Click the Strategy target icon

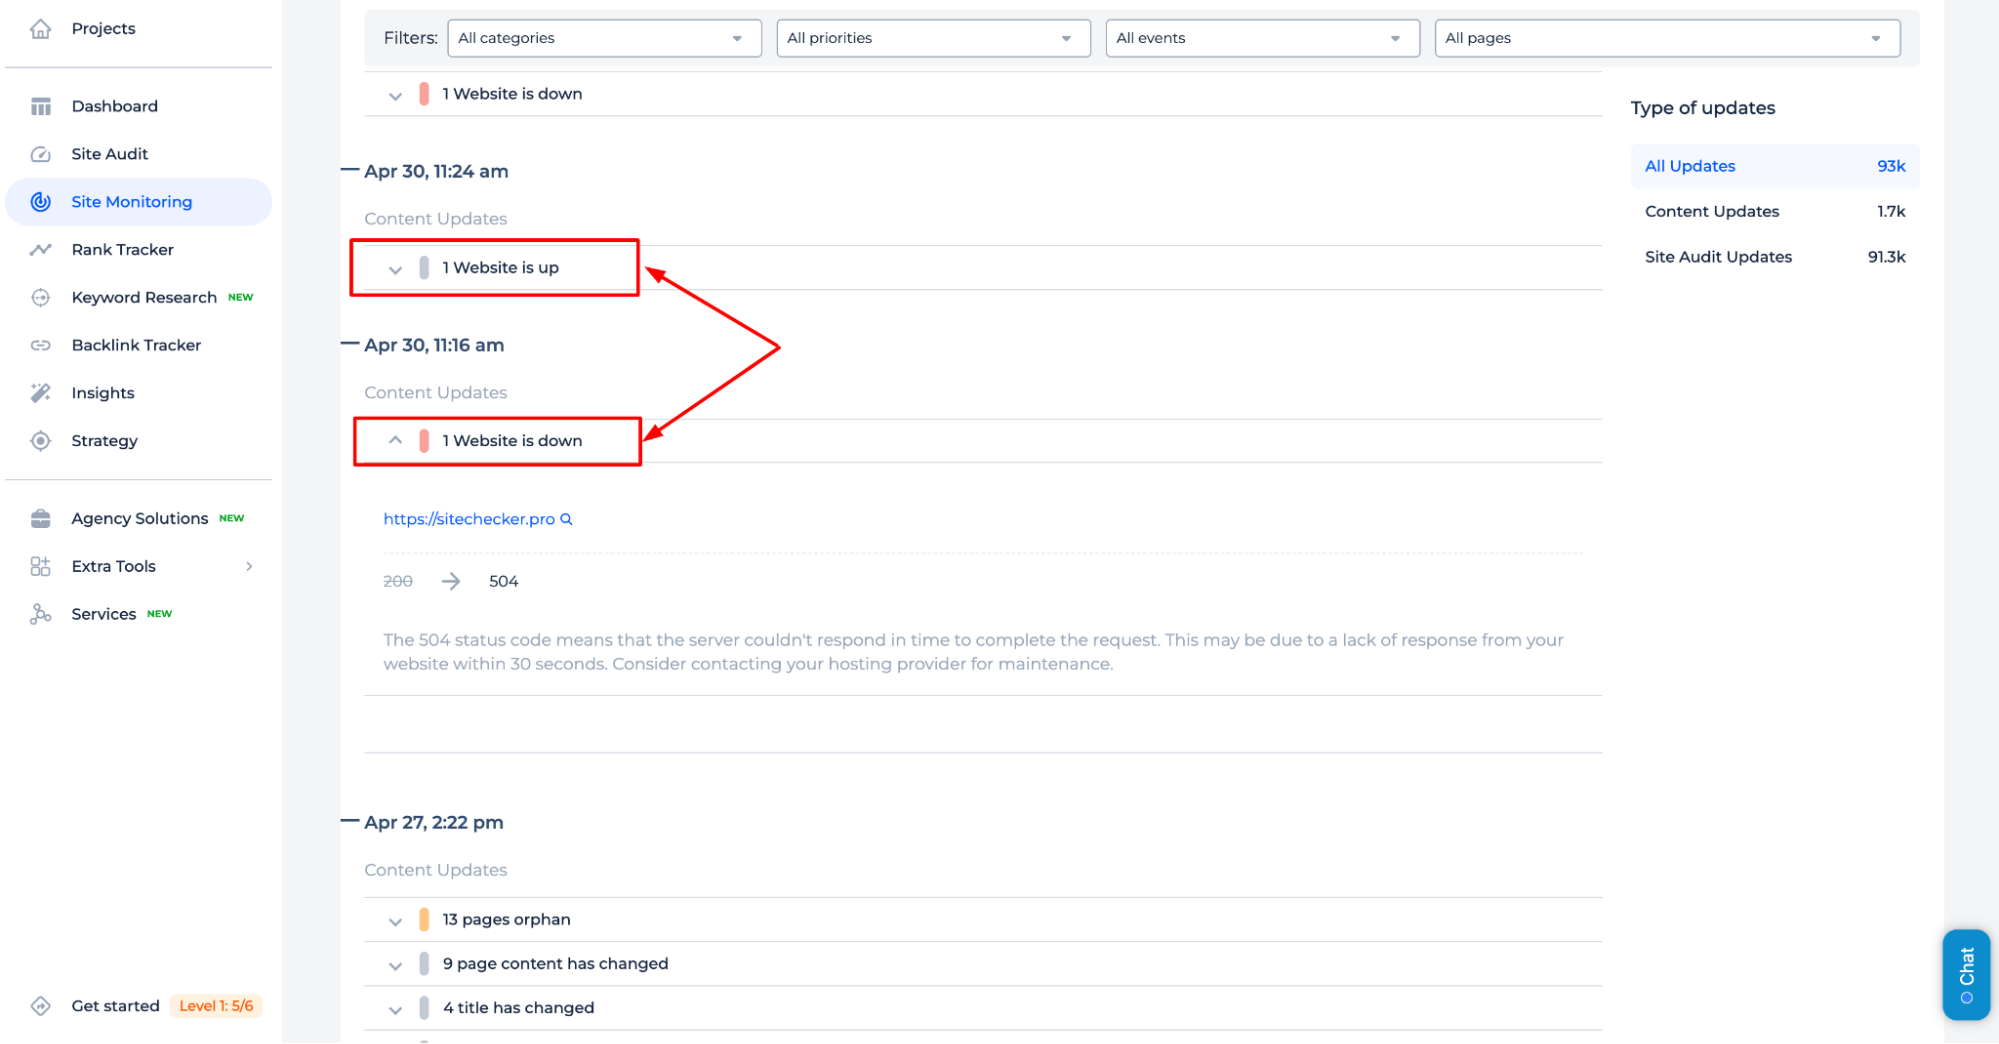[40, 441]
